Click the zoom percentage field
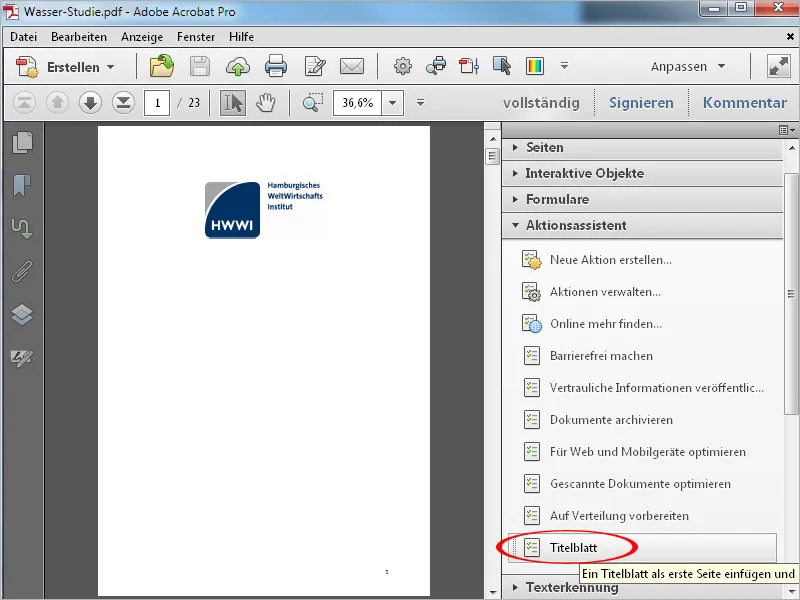Screen dimensions: 800x600 (358, 103)
